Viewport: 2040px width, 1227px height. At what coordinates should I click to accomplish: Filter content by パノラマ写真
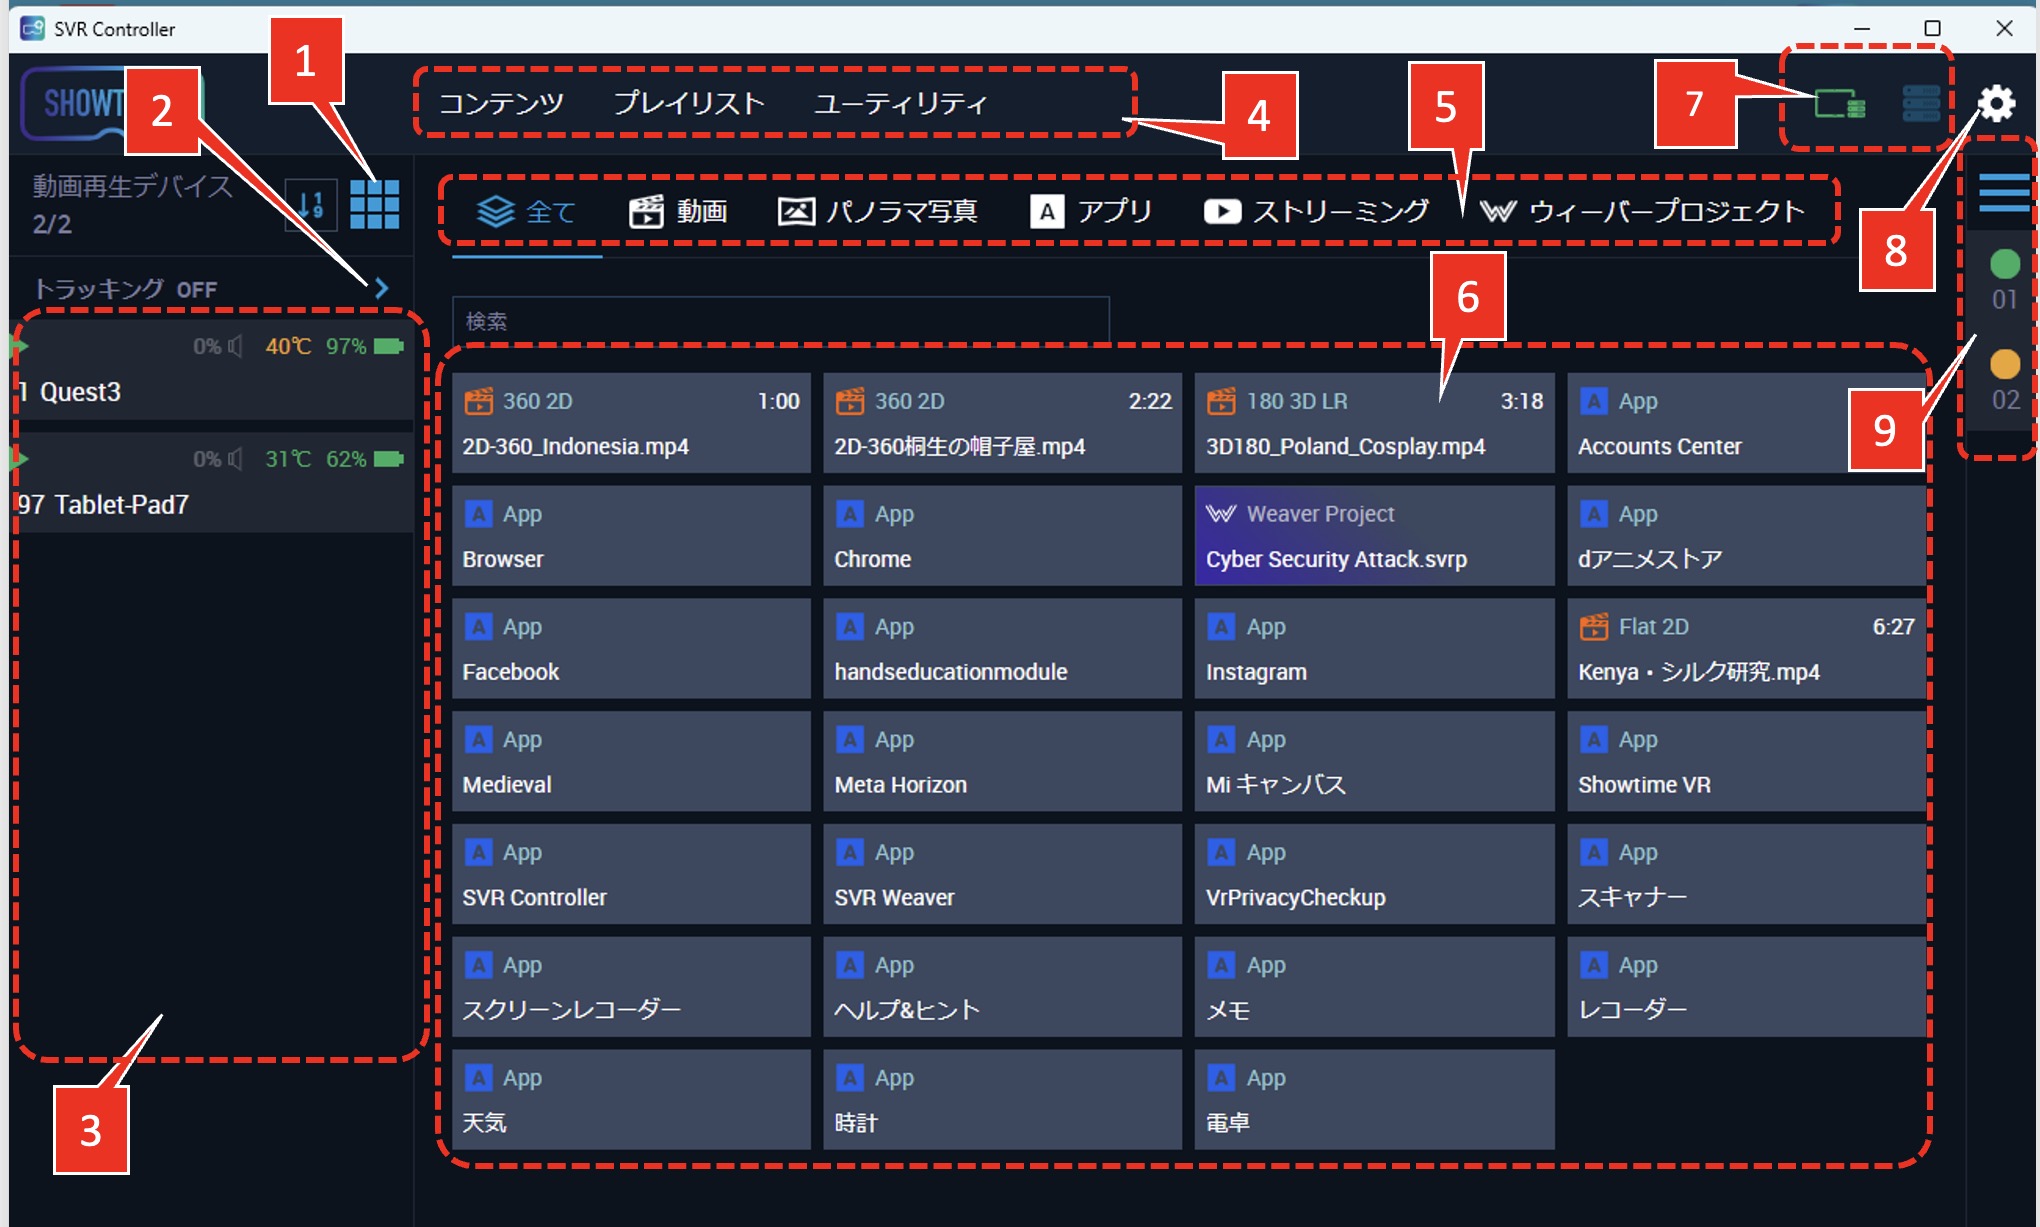tap(877, 211)
